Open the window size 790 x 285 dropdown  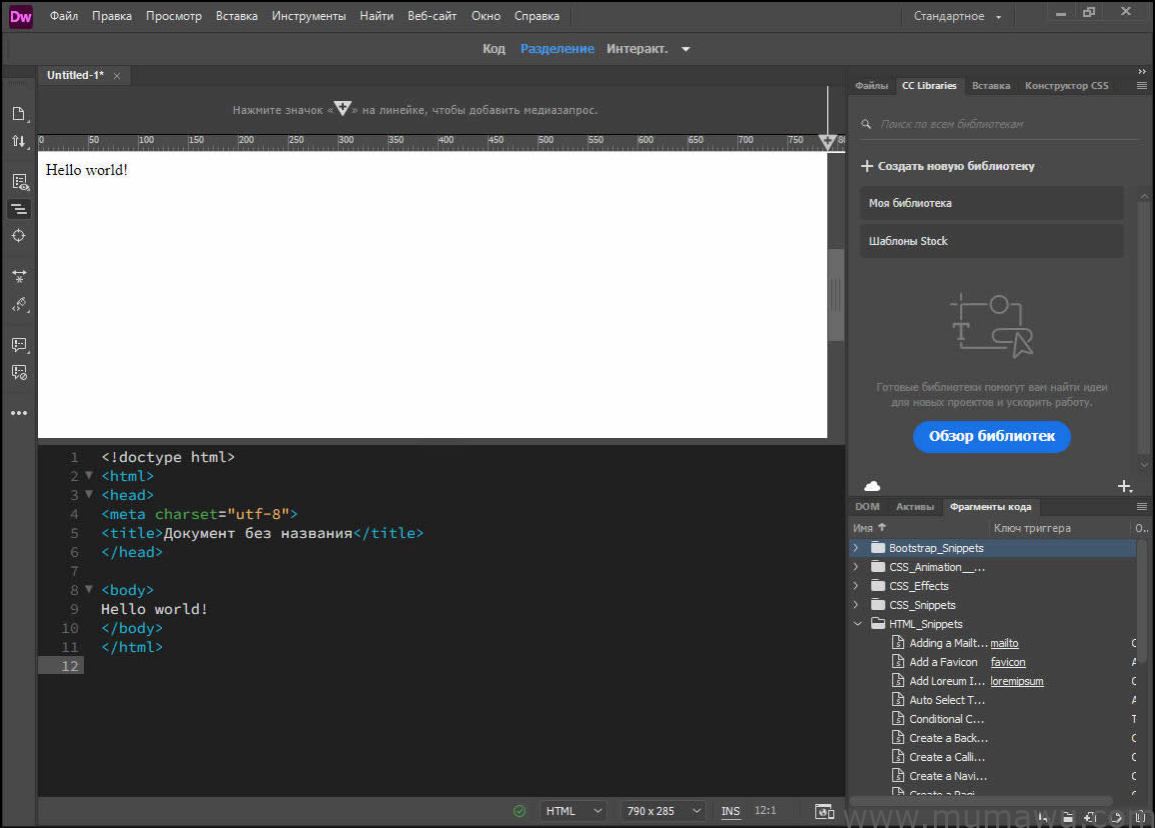[x=661, y=811]
